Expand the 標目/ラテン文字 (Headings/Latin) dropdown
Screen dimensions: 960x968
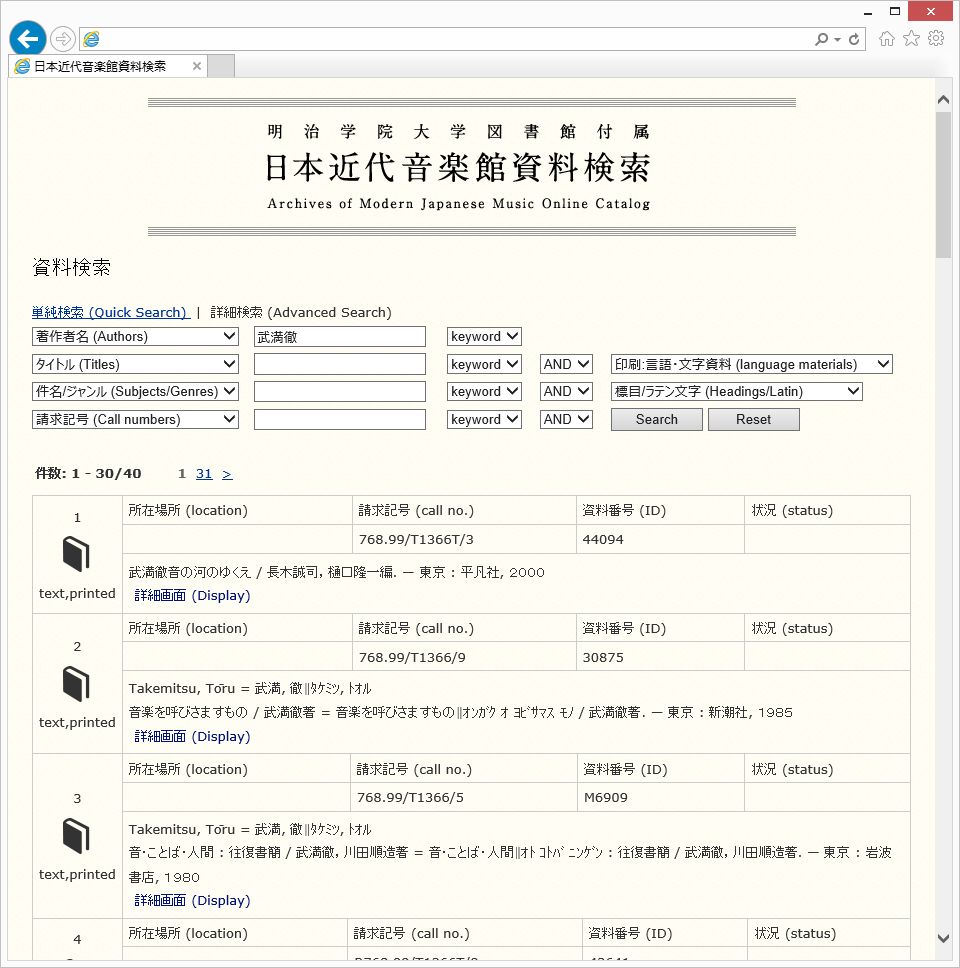click(x=736, y=392)
